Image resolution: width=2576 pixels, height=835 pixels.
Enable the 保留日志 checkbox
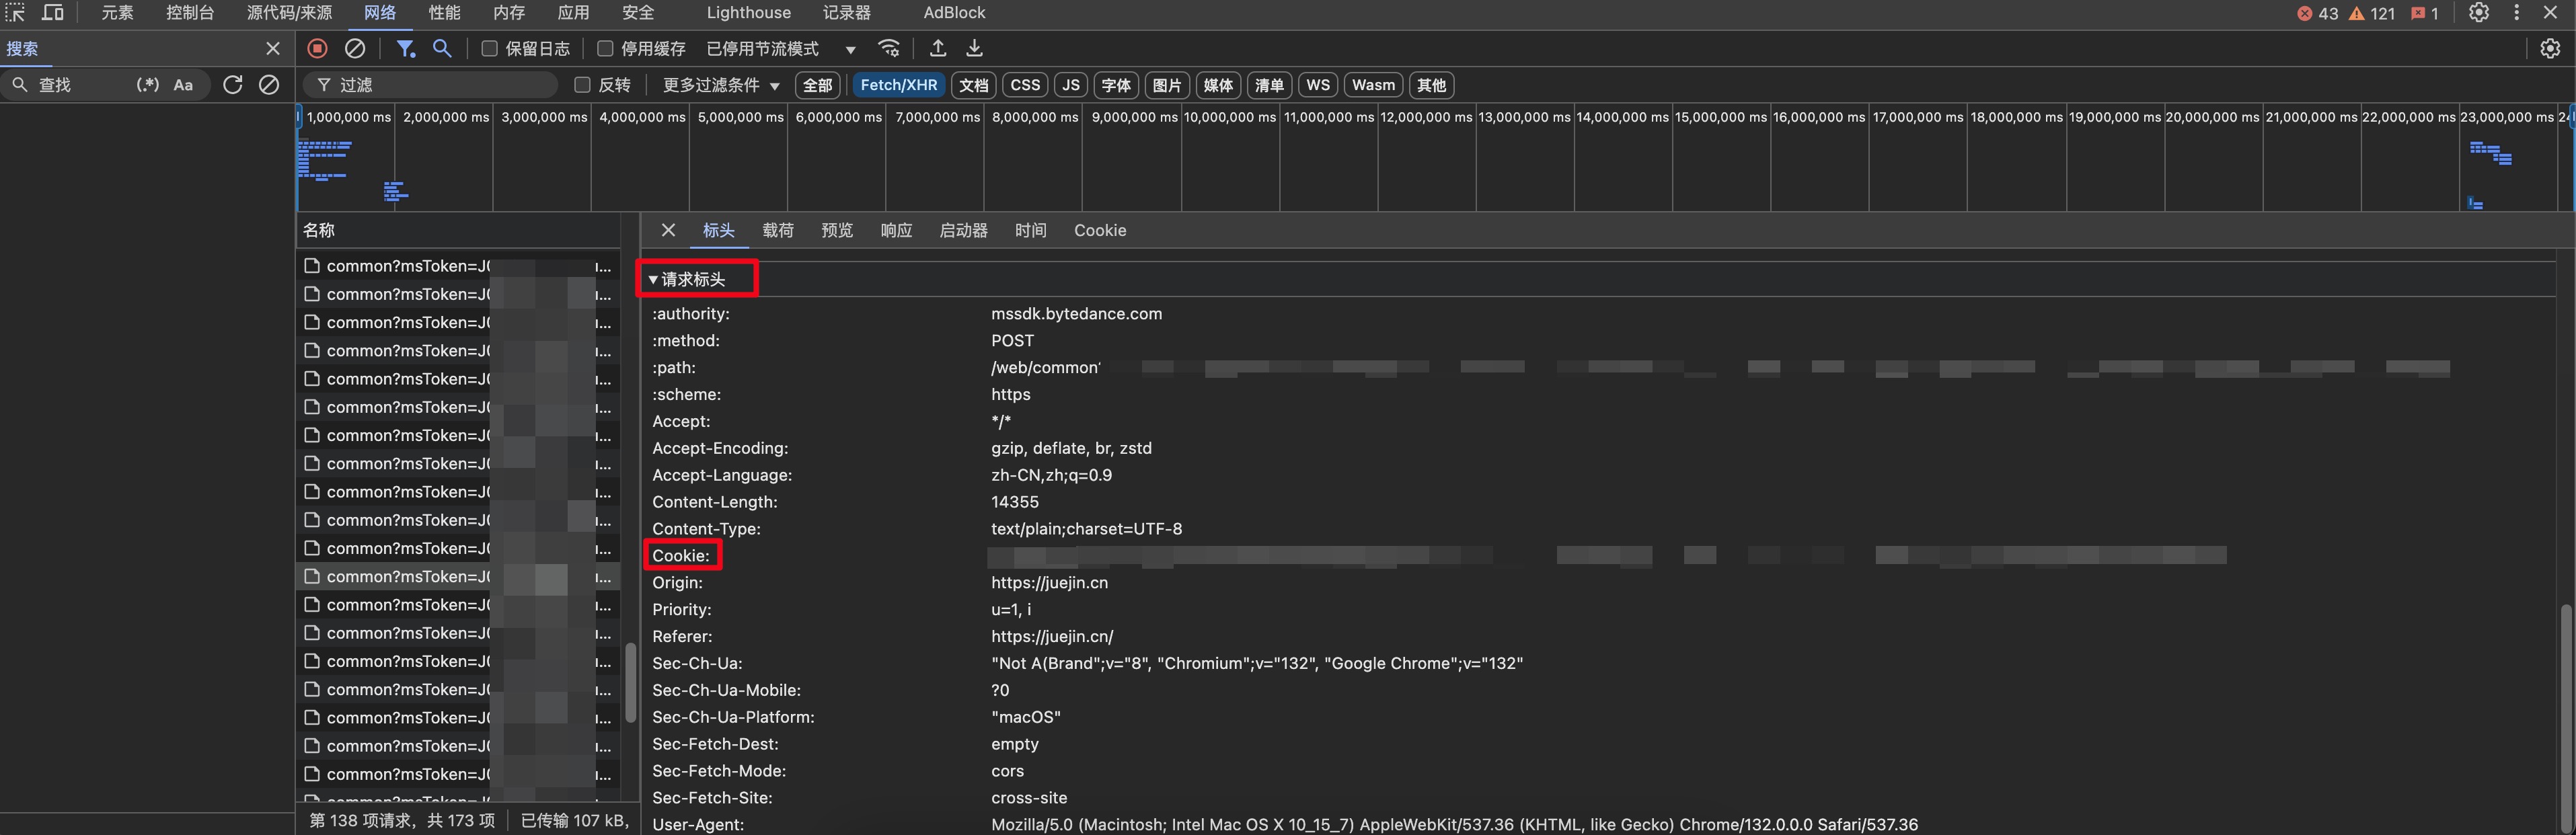(490, 49)
